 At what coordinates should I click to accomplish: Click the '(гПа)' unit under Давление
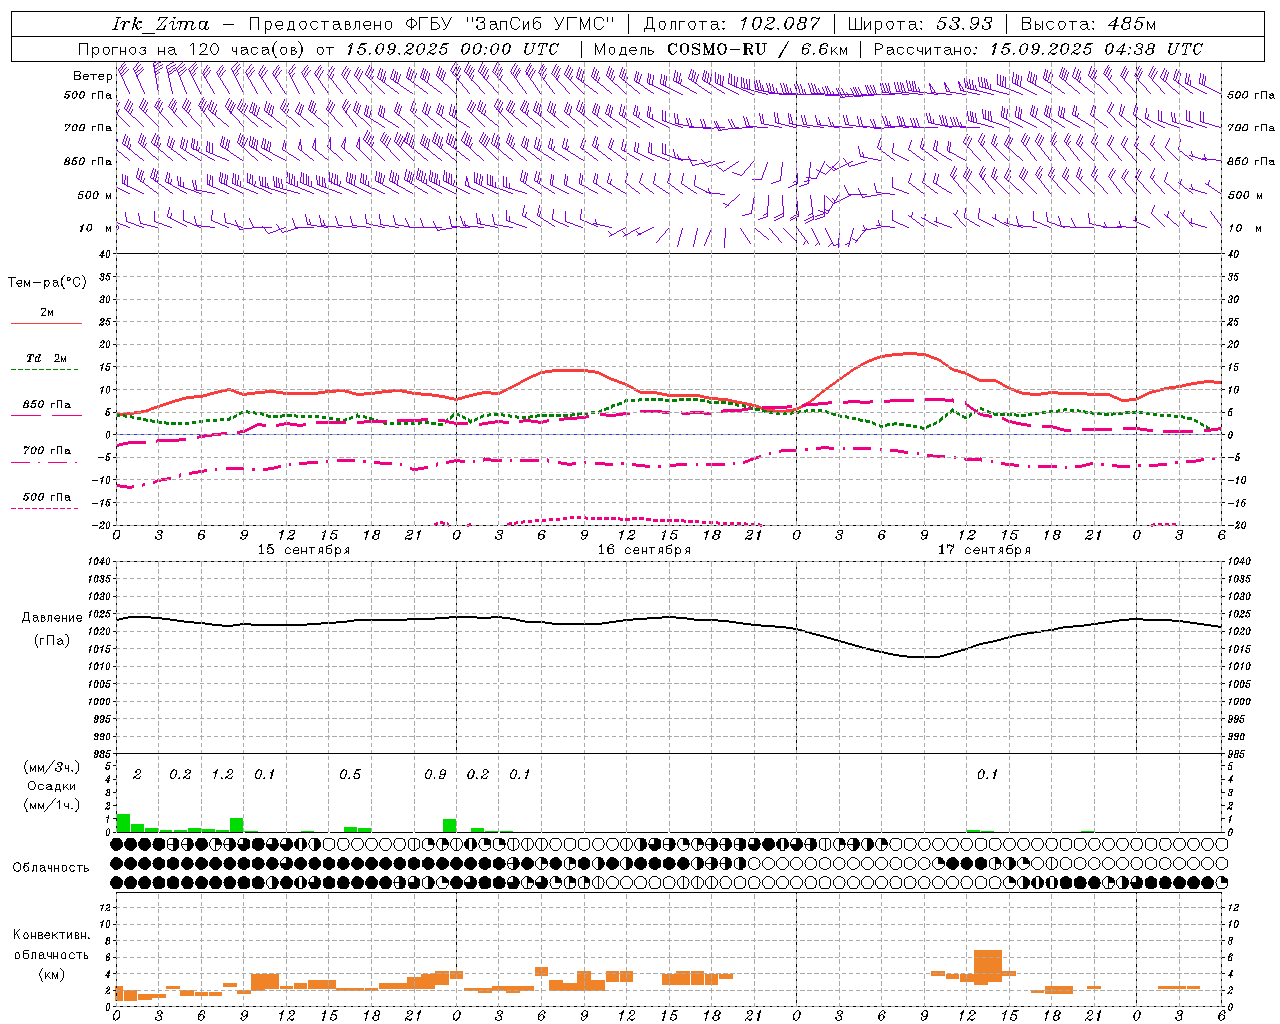tap(52, 640)
